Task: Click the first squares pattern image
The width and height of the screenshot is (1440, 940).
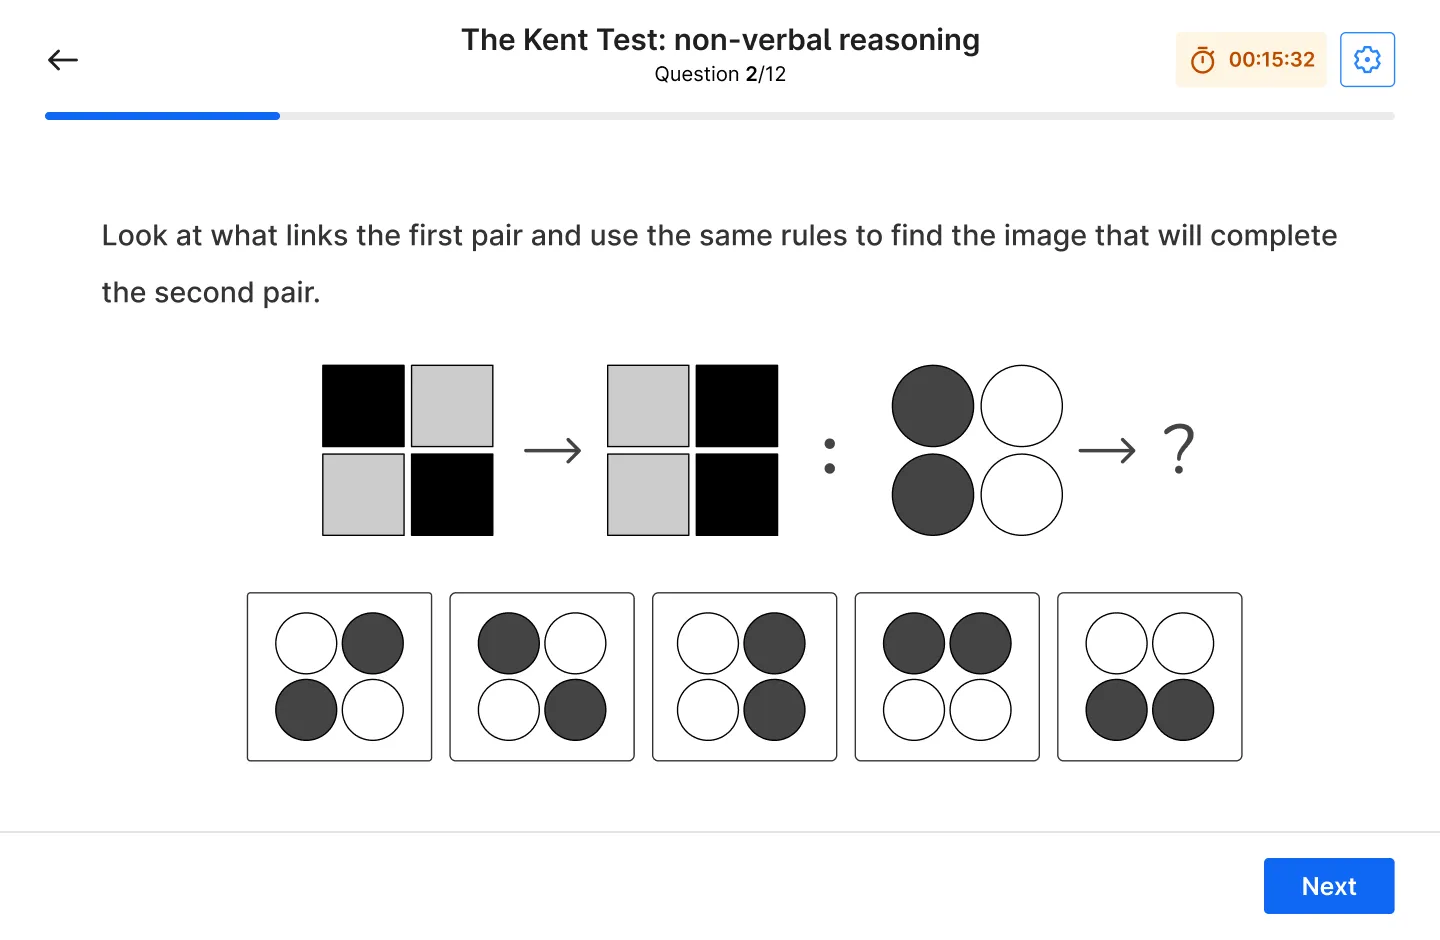Action: (x=408, y=450)
